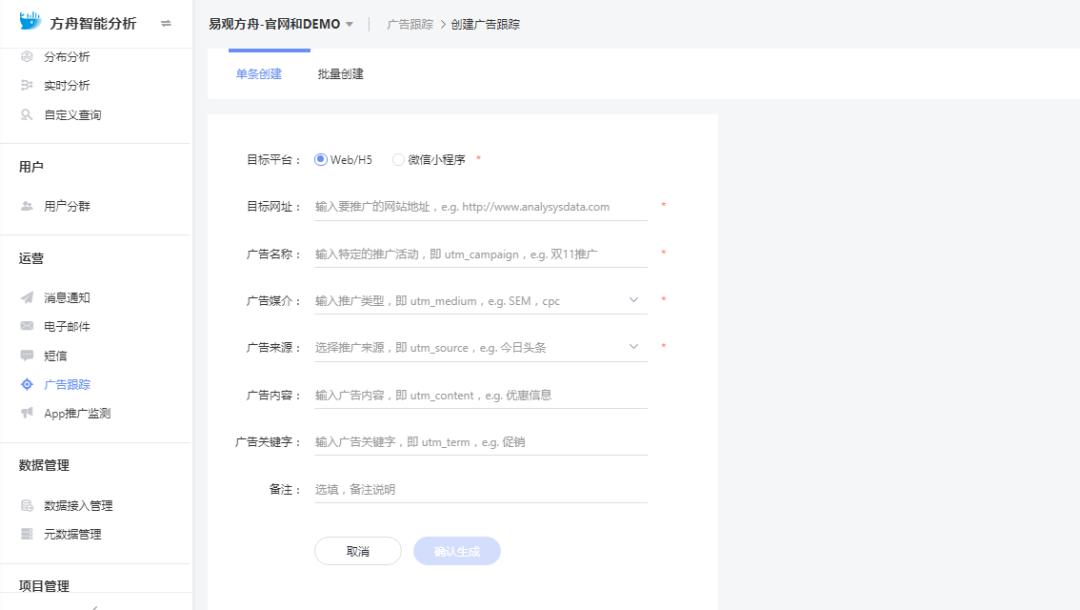Focus the 广告内容 input field
The height and width of the screenshot is (610, 1080).
[481, 395]
